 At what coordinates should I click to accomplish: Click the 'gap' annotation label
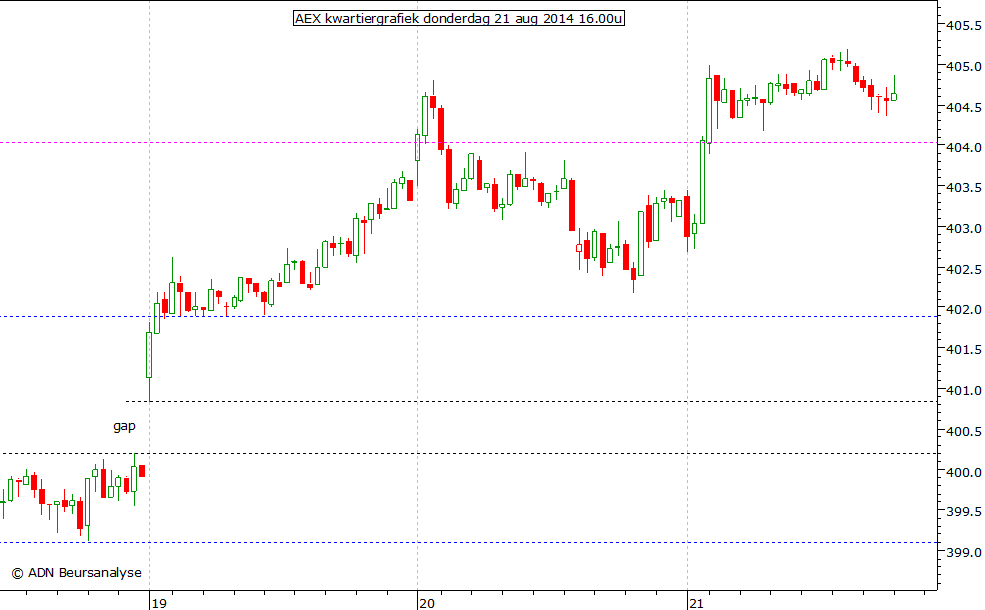pos(124,427)
